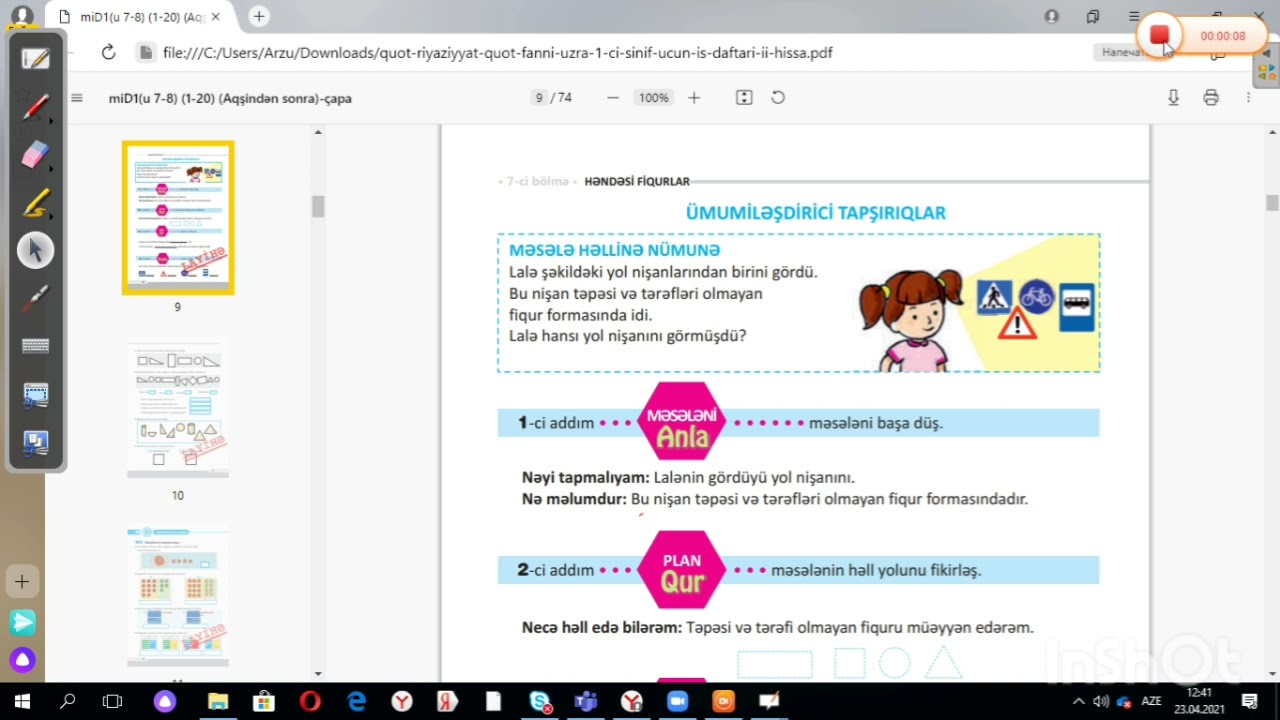Viewport: 1280px width, 720px height.
Task: Click the Məsələni Anla hexagon badge
Action: (682, 423)
